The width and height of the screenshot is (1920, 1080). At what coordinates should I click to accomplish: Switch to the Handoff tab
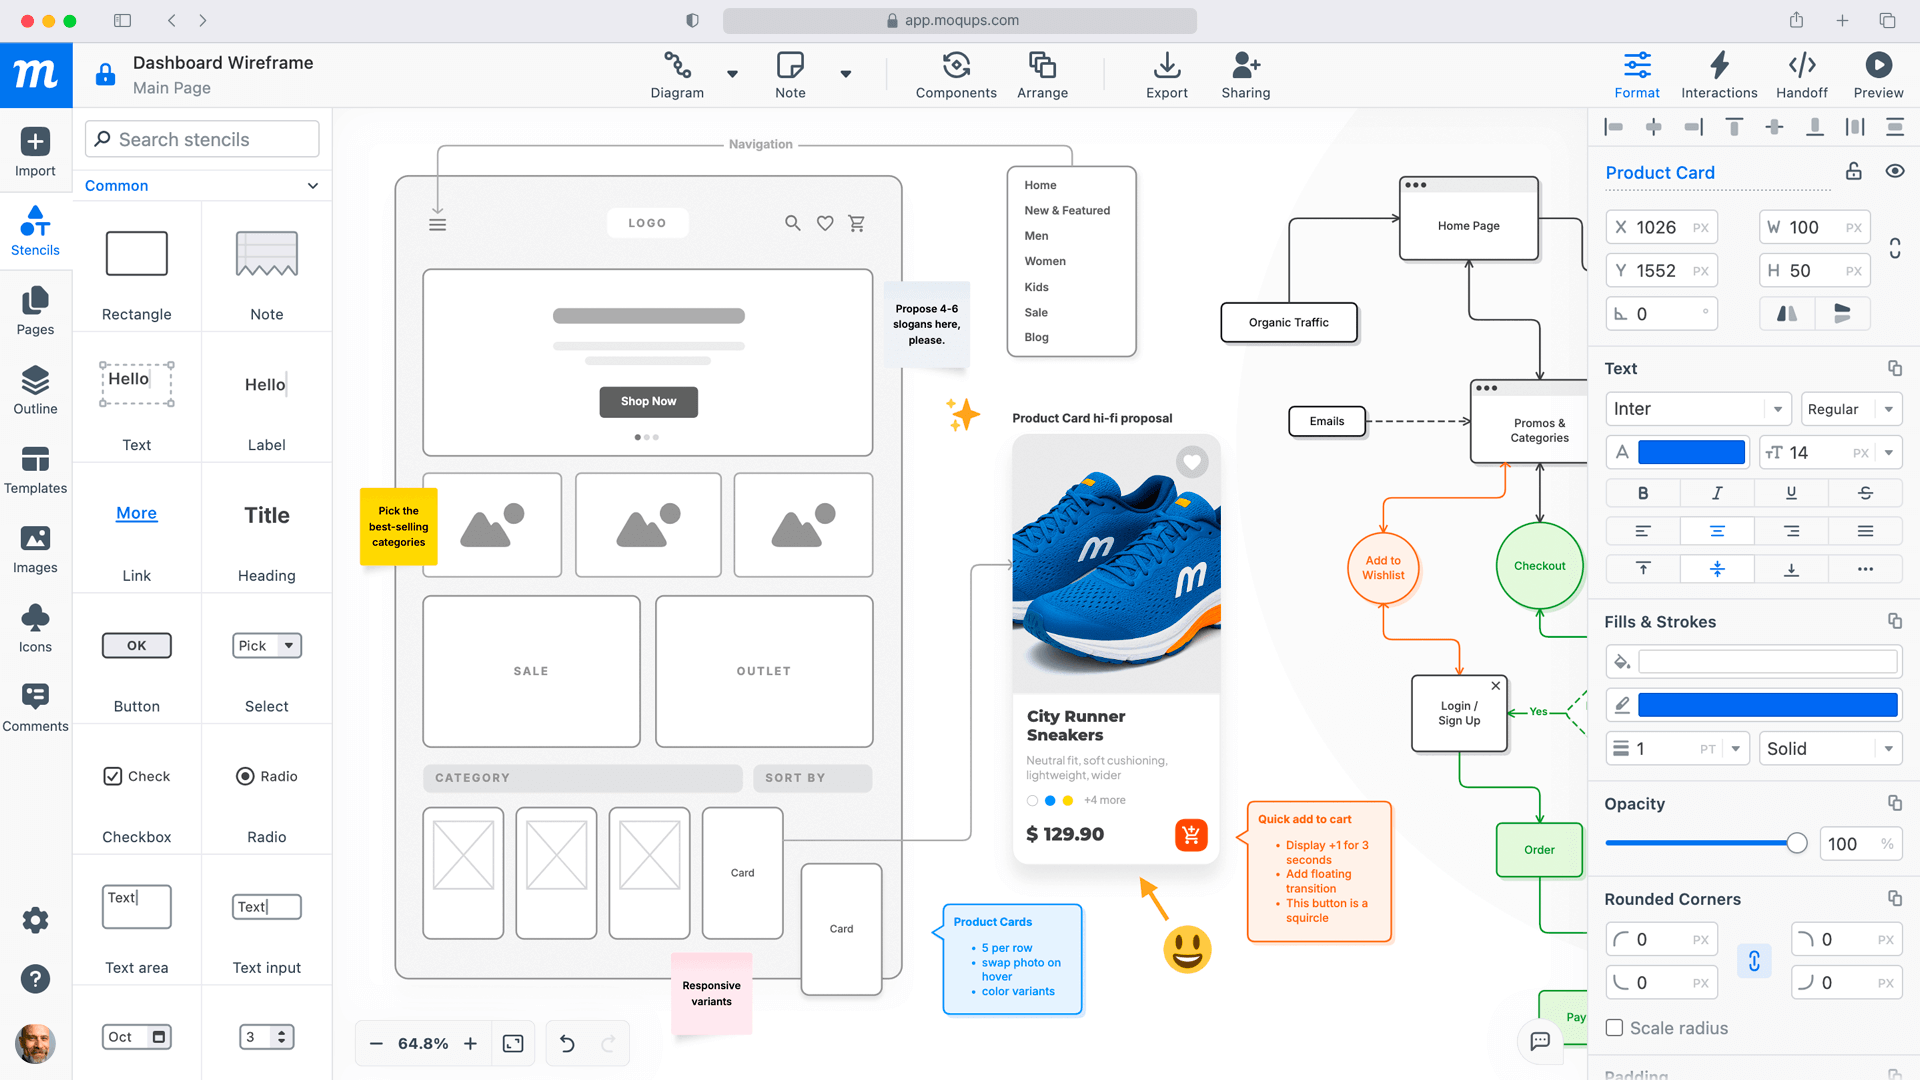tap(1802, 75)
